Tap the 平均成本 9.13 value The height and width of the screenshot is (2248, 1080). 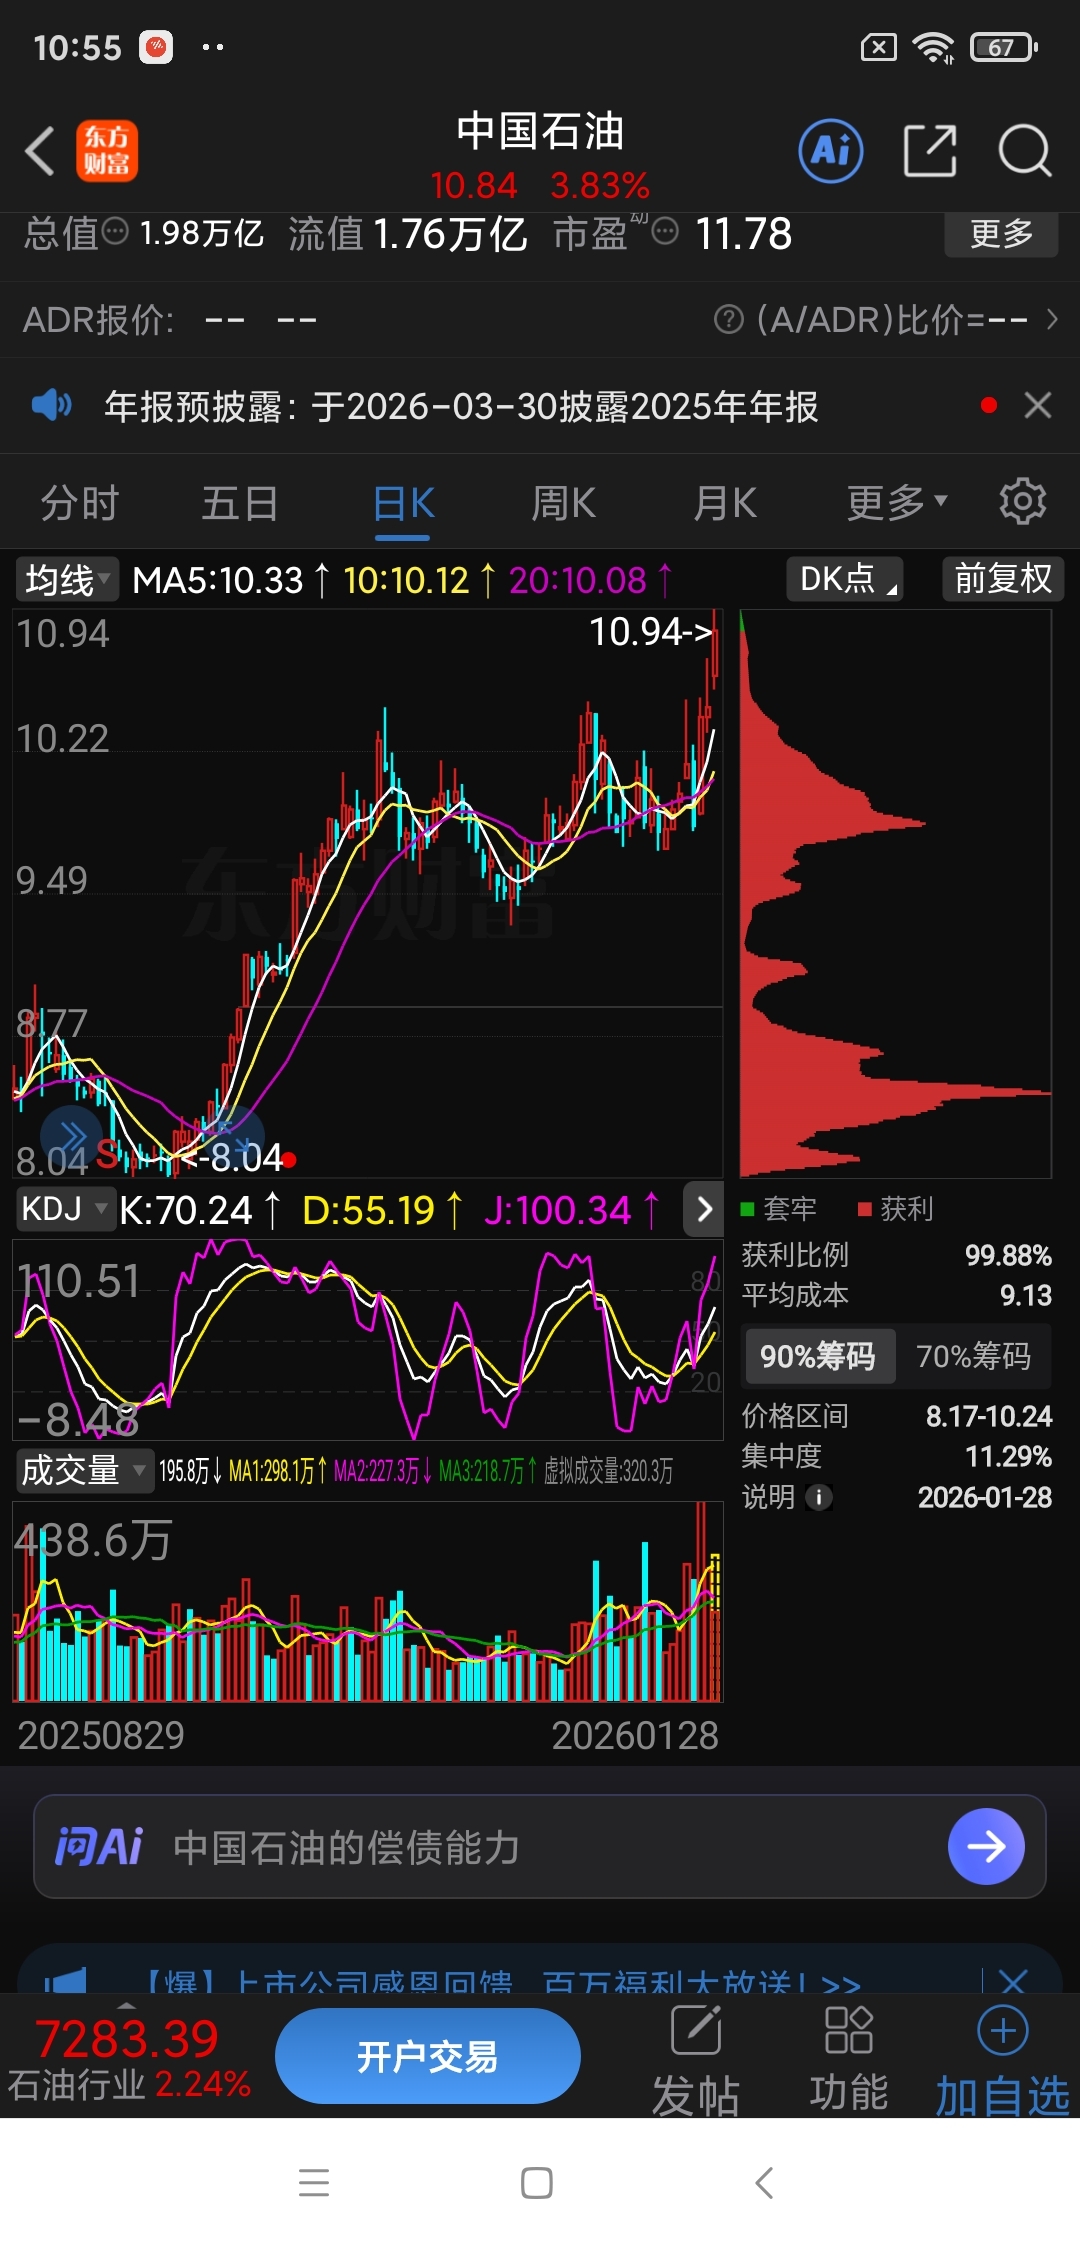(x=1026, y=1295)
